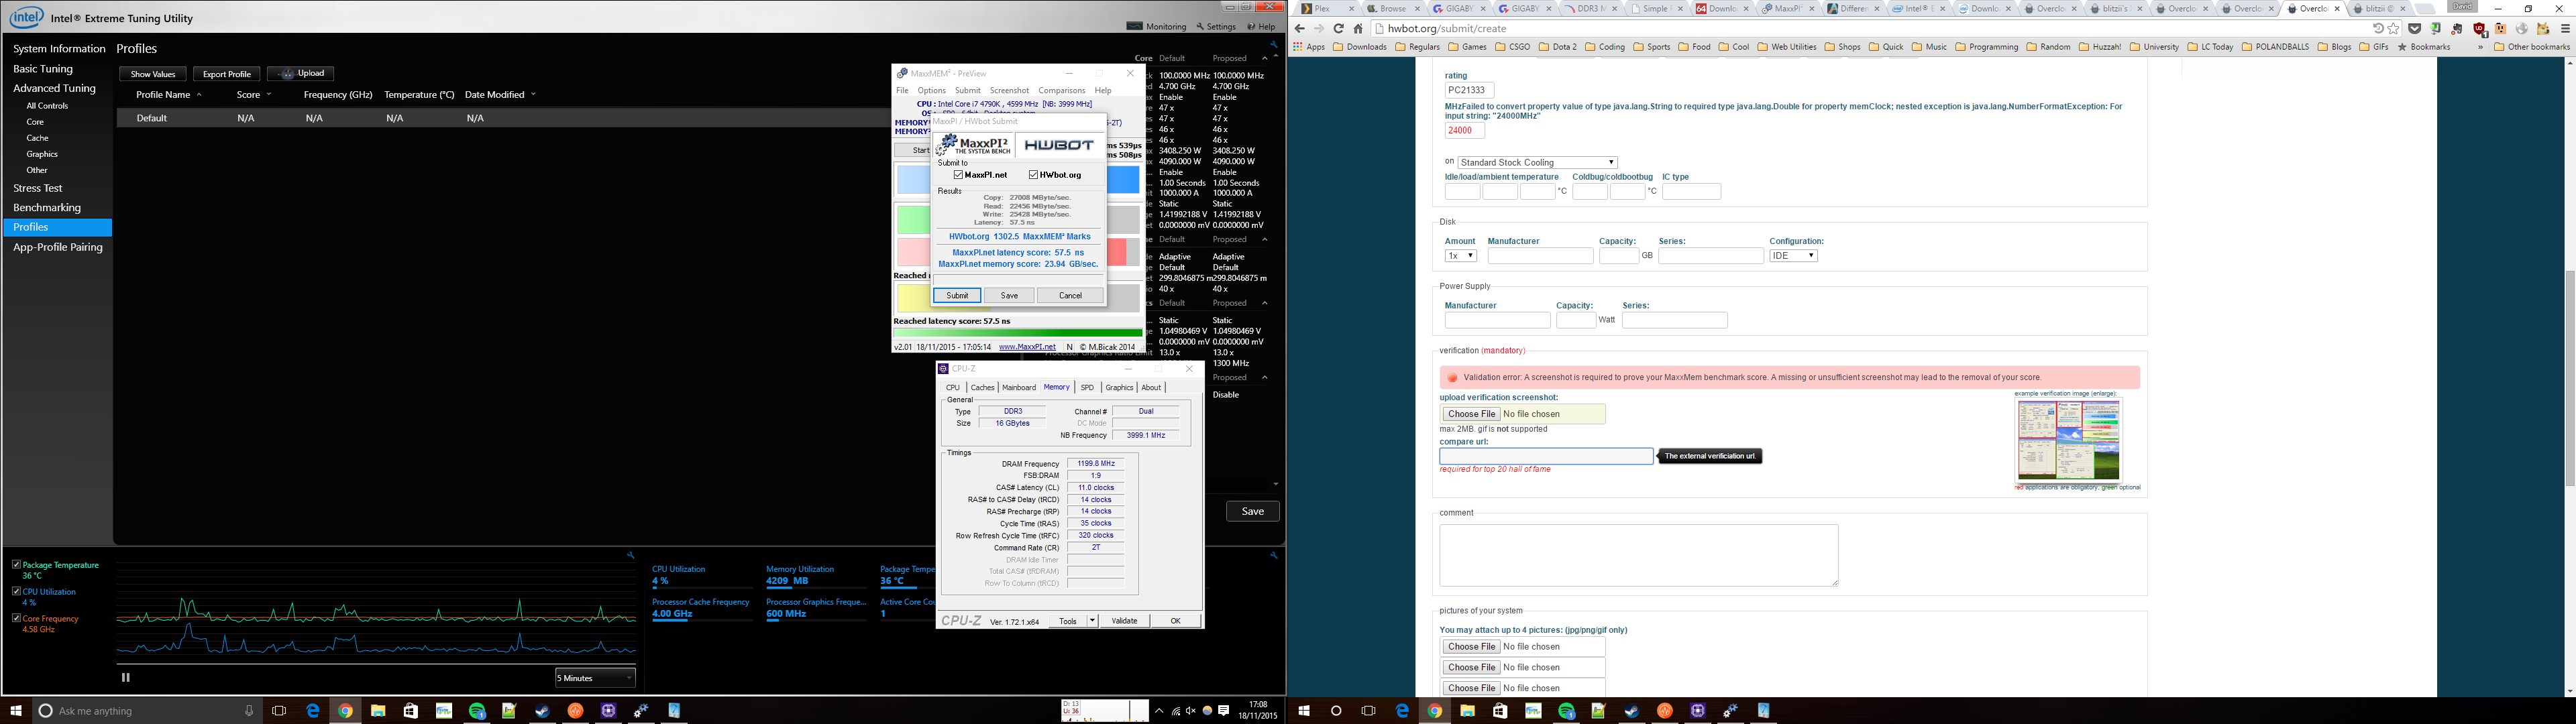Open File Explorer on left taskbar

pos(378,711)
